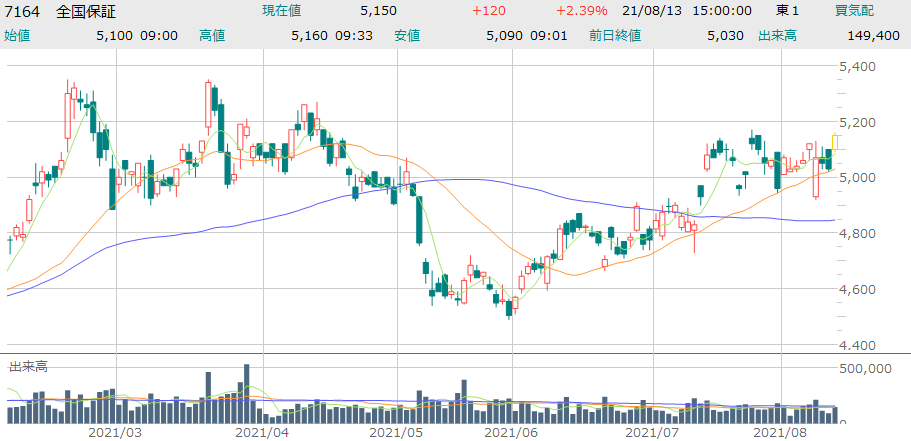Click the 高値 value 5,160
911x441 pixels.
(309, 35)
